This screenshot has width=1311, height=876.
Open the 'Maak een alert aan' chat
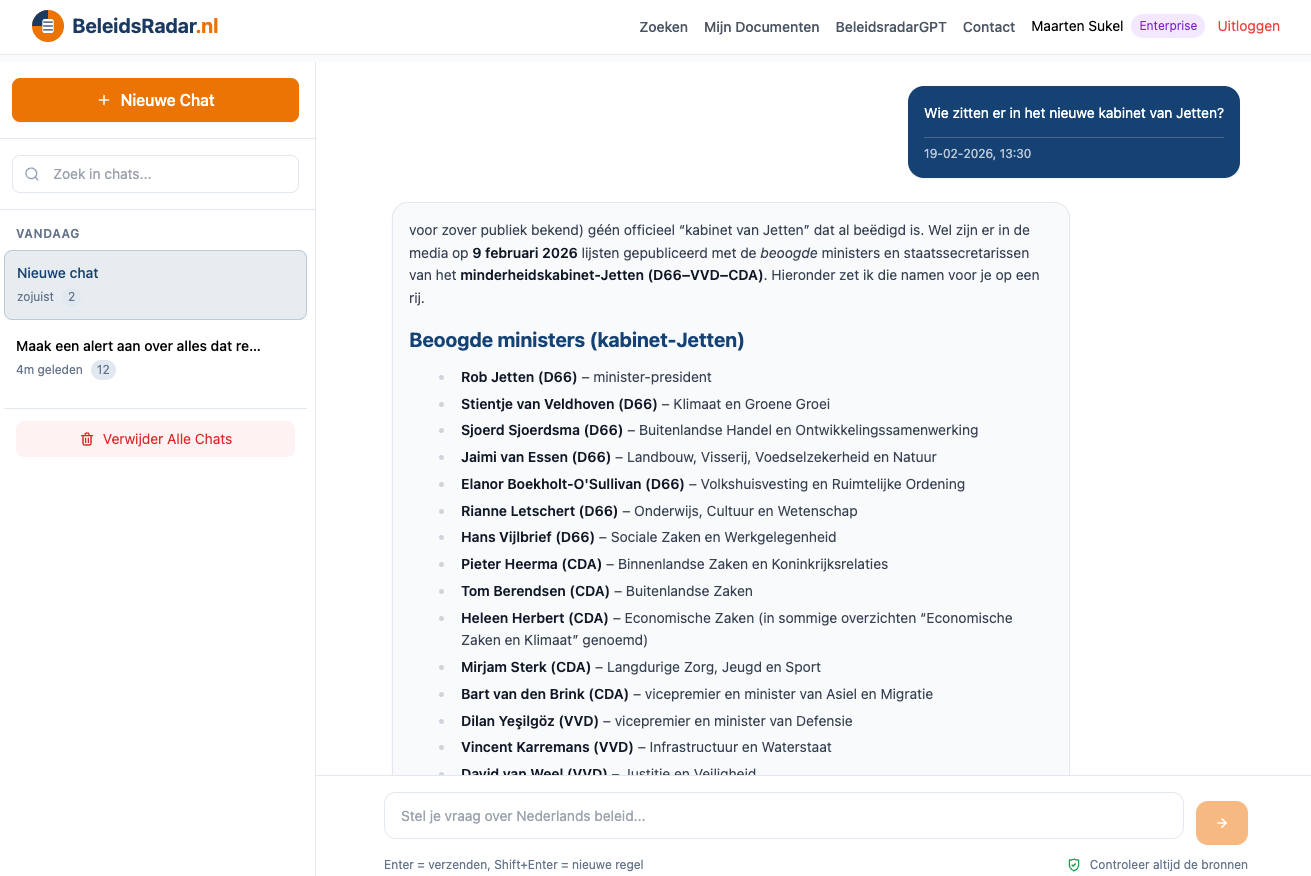coord(155,357)
